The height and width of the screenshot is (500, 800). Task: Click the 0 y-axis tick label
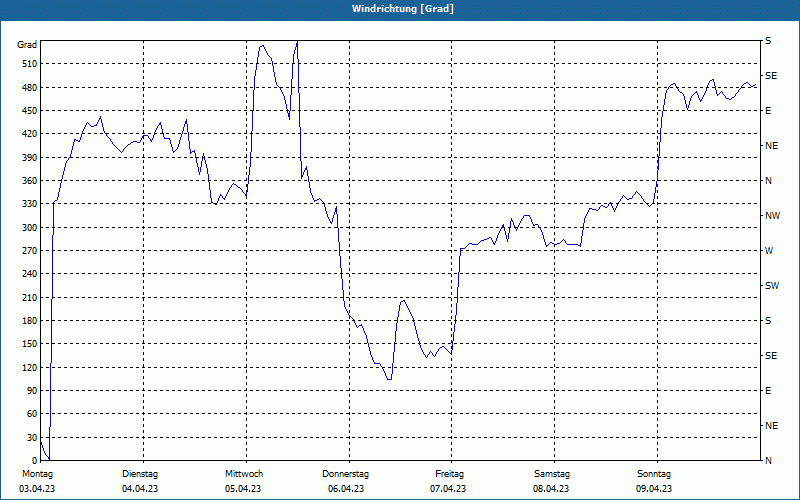point(35,461)
